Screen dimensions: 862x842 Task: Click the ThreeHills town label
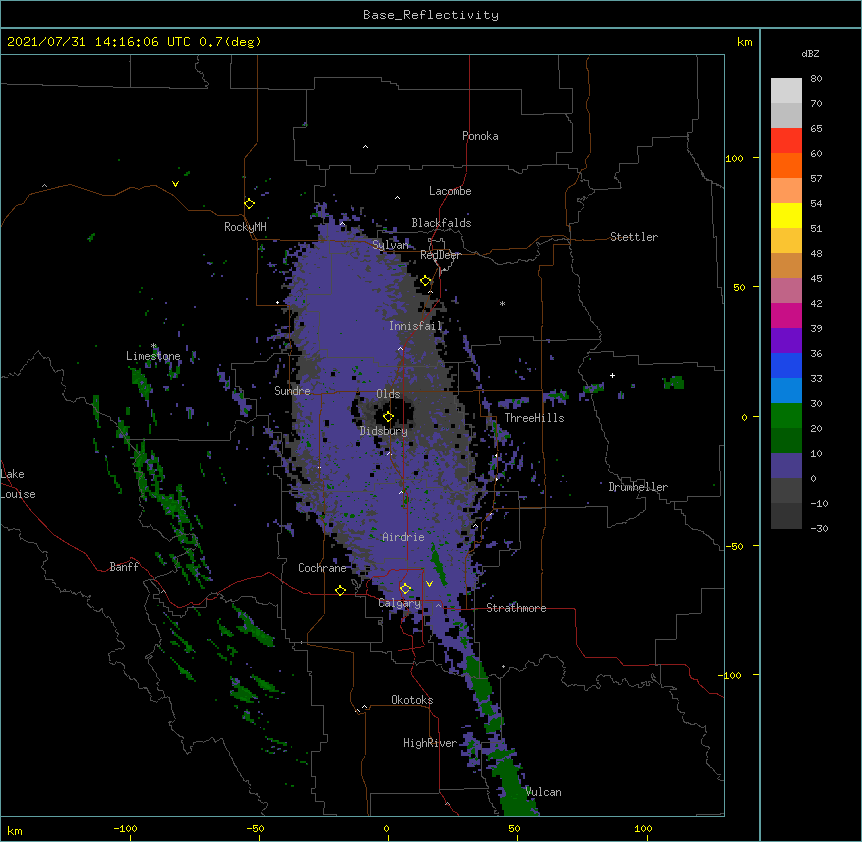[x=534, y=418]
